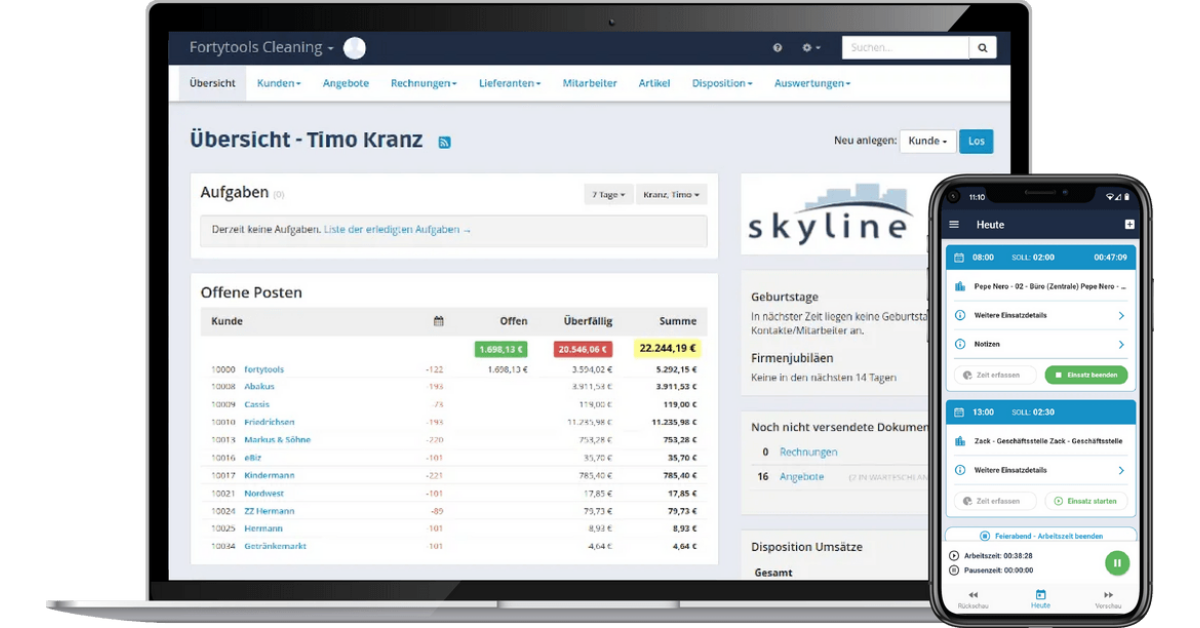Image resolution: width=1200 pixels, height=628 pixels.
Task: Open the Kunde dropdown next to Neu anlegen
Action: click(927, 141)
